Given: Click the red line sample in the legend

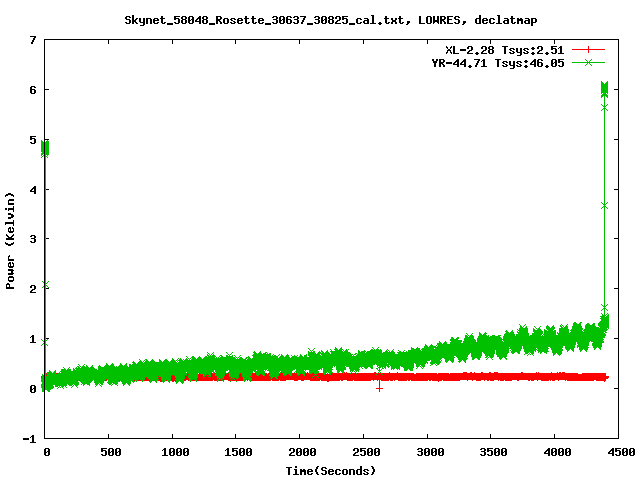Looking at the screenshot, I should 588,50.
